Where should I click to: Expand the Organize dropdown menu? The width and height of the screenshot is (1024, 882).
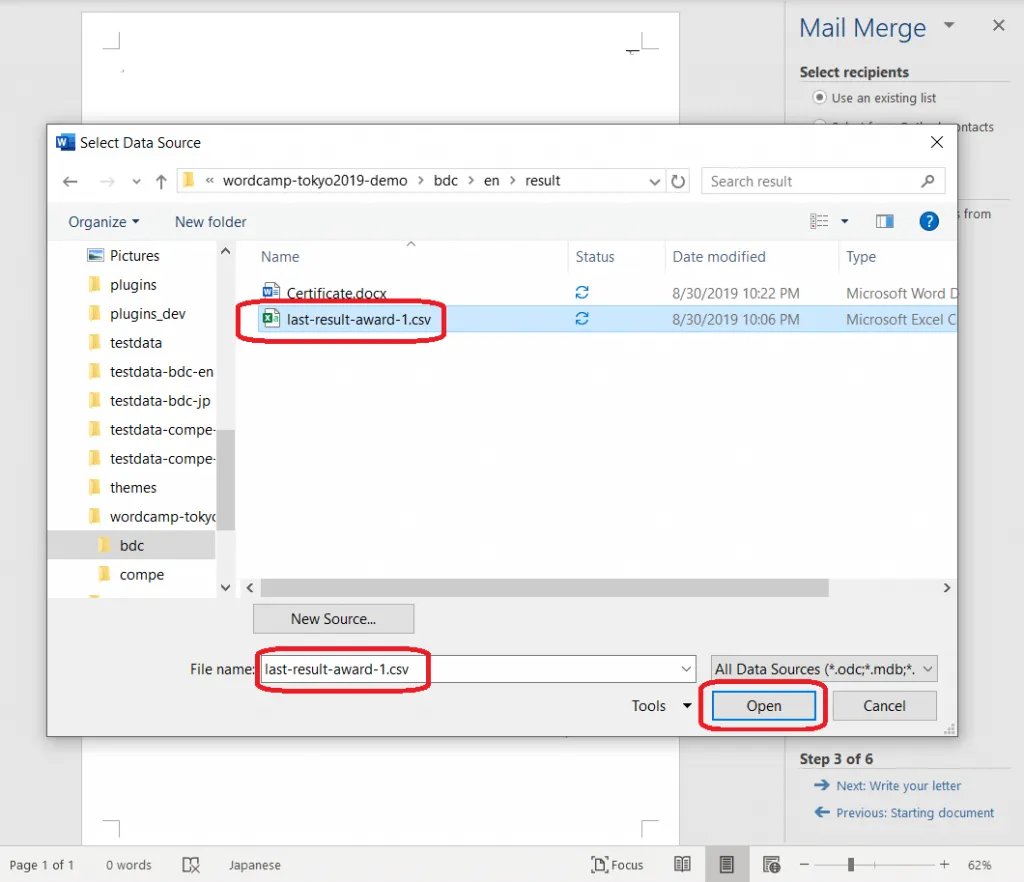(104, 222)
